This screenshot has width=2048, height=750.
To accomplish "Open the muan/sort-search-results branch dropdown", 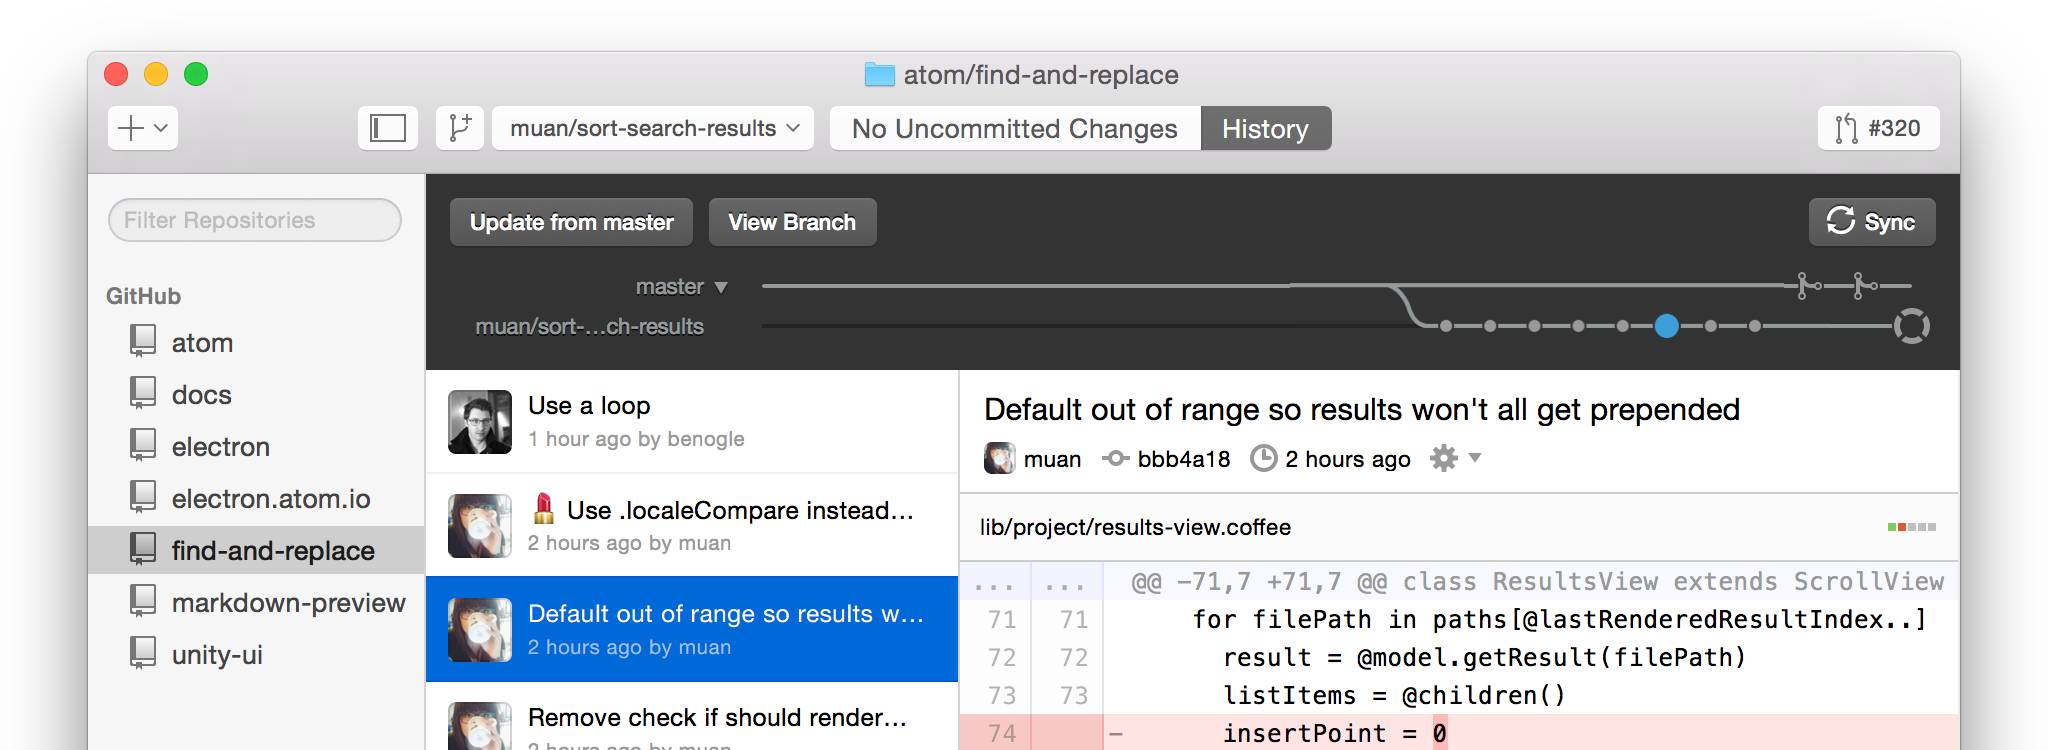I will tap(653, 128).
